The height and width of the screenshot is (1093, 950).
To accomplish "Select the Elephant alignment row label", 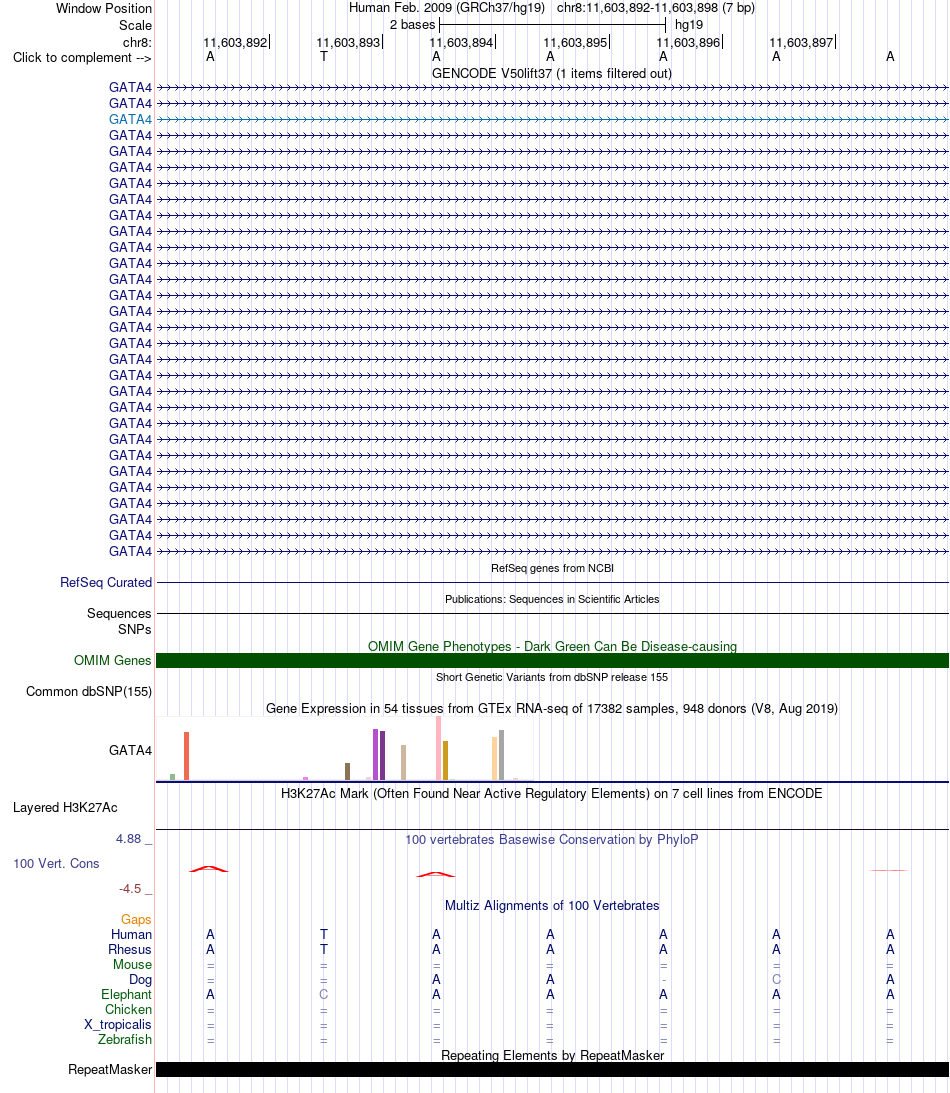I will pyautogui.click(x=126, y=994).
